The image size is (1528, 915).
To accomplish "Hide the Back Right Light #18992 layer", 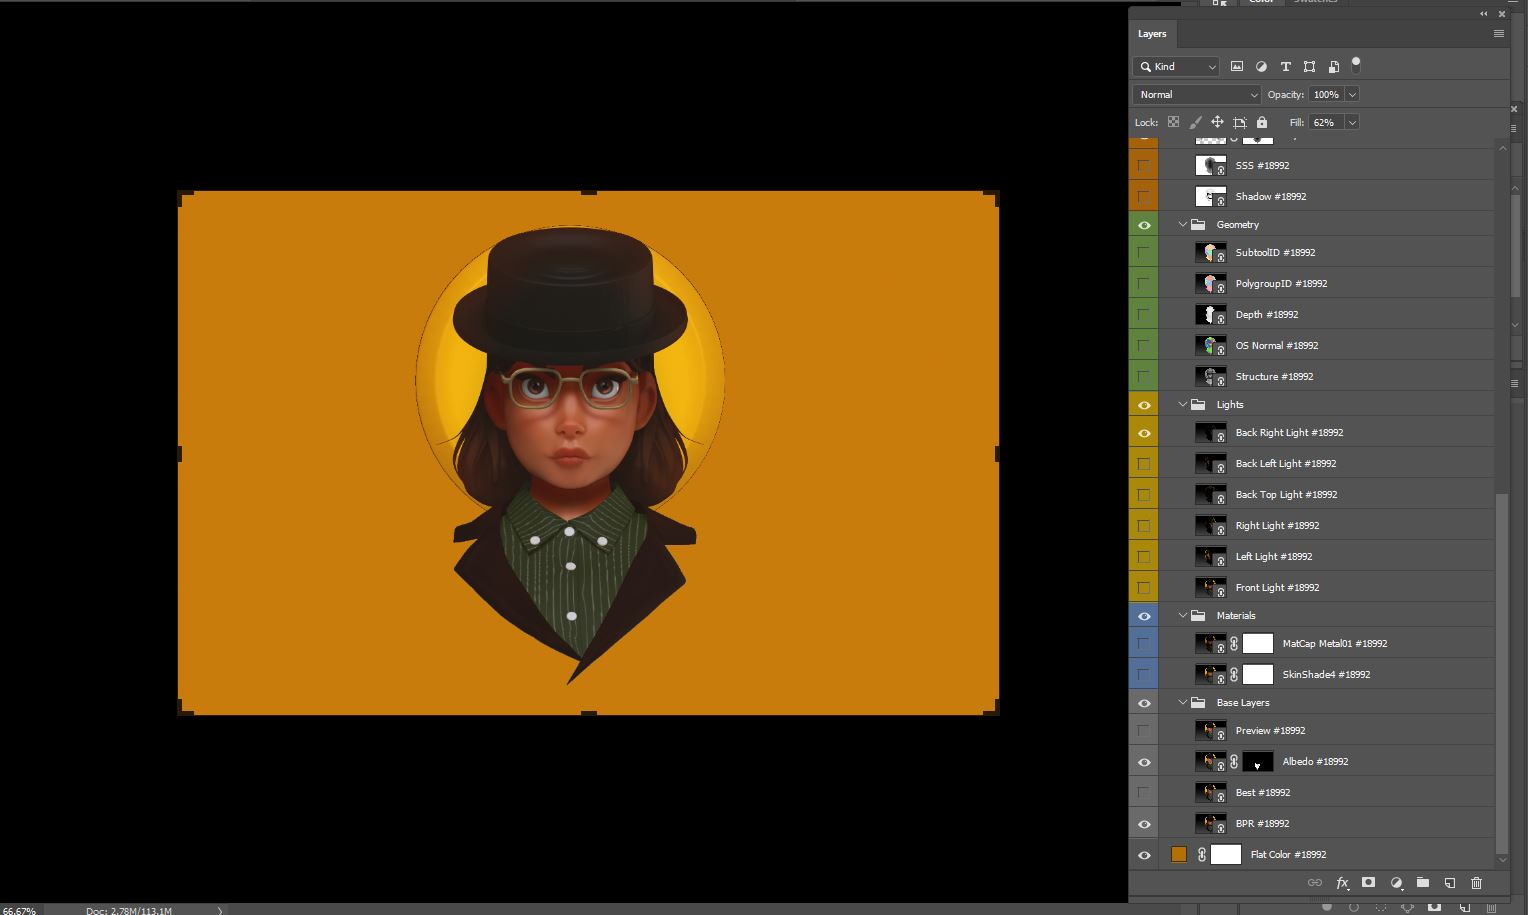I will tap(1144, 433).
